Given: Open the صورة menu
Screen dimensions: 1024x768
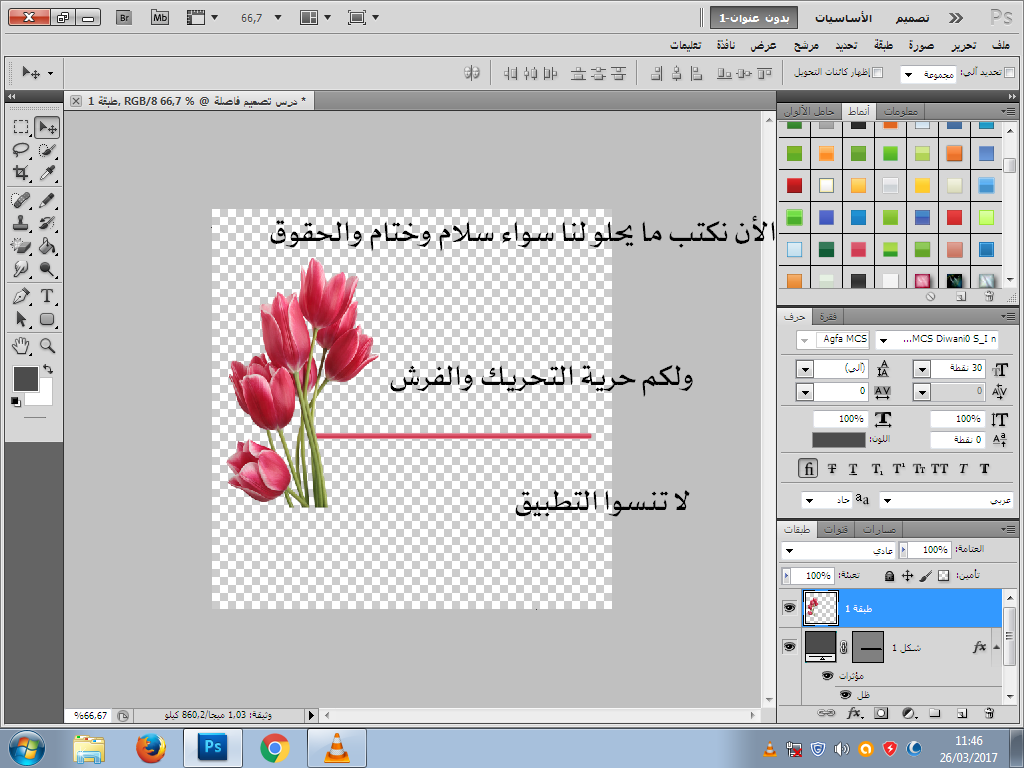Looking at the screenshot, I should 922,46.
